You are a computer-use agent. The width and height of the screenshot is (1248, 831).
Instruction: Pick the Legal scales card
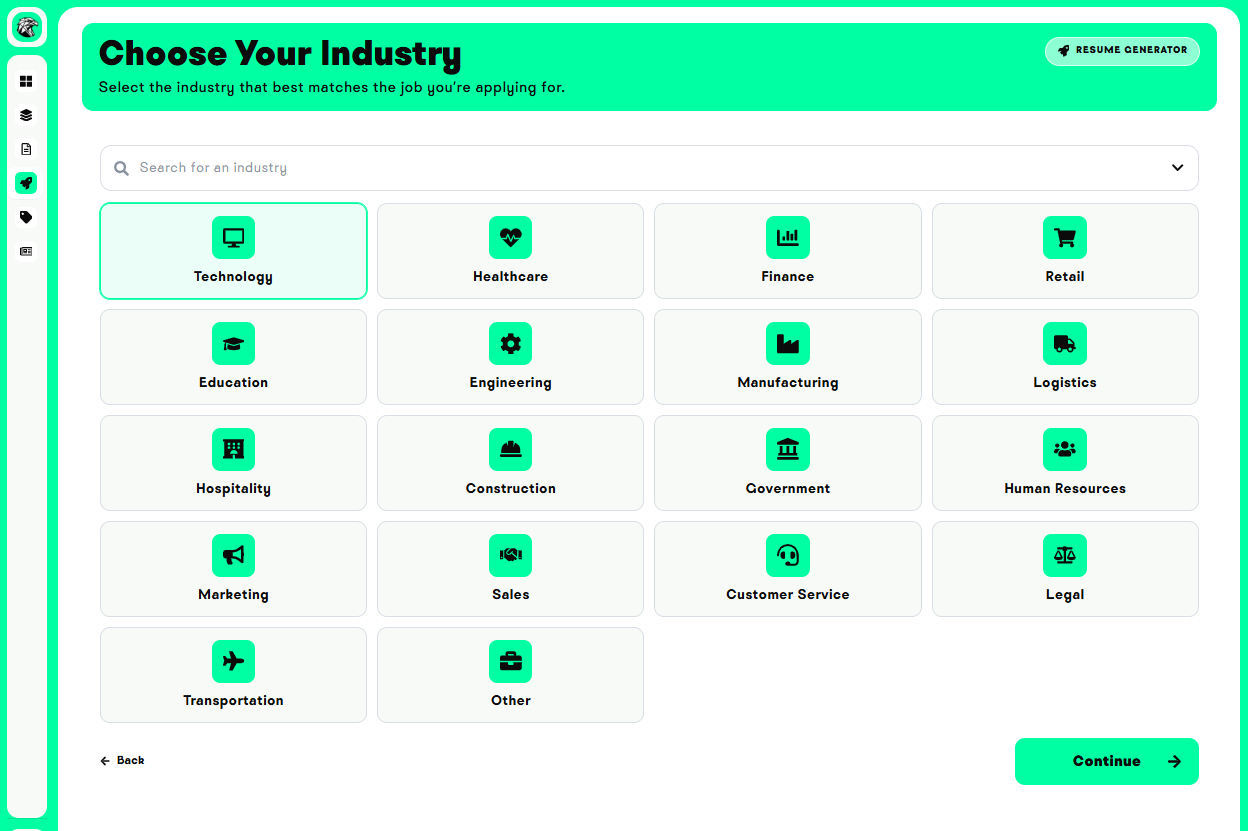[x=1065, y=569]
